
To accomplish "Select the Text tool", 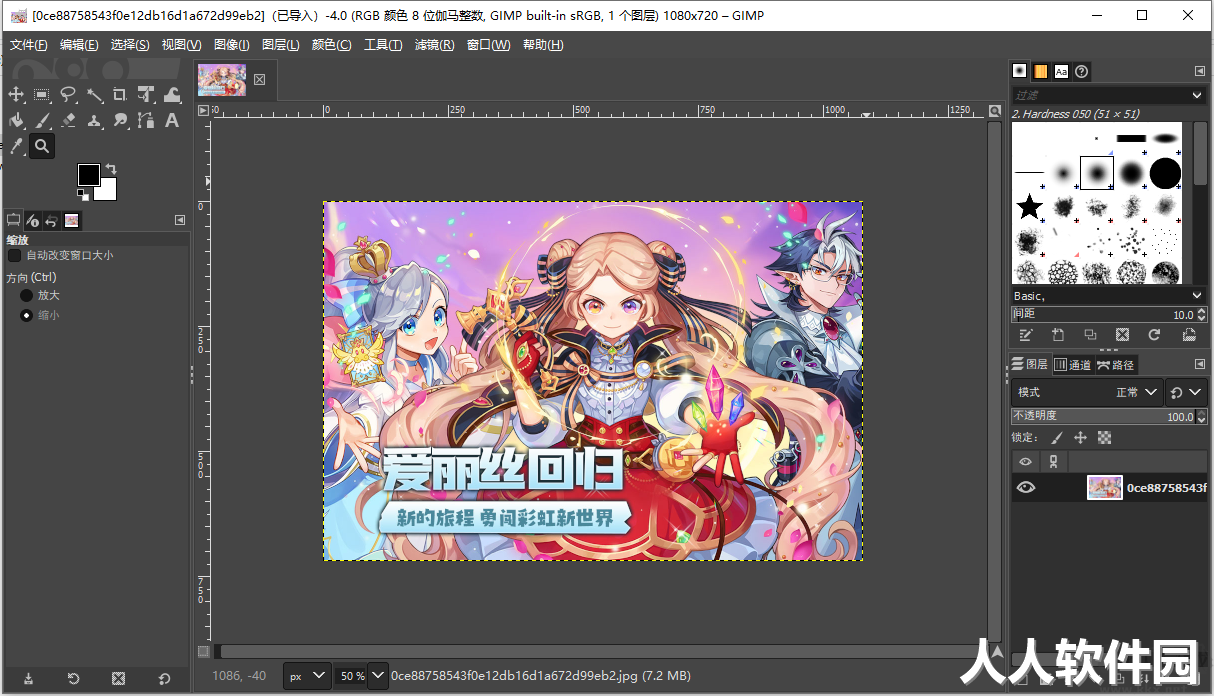I will (172, 121).
